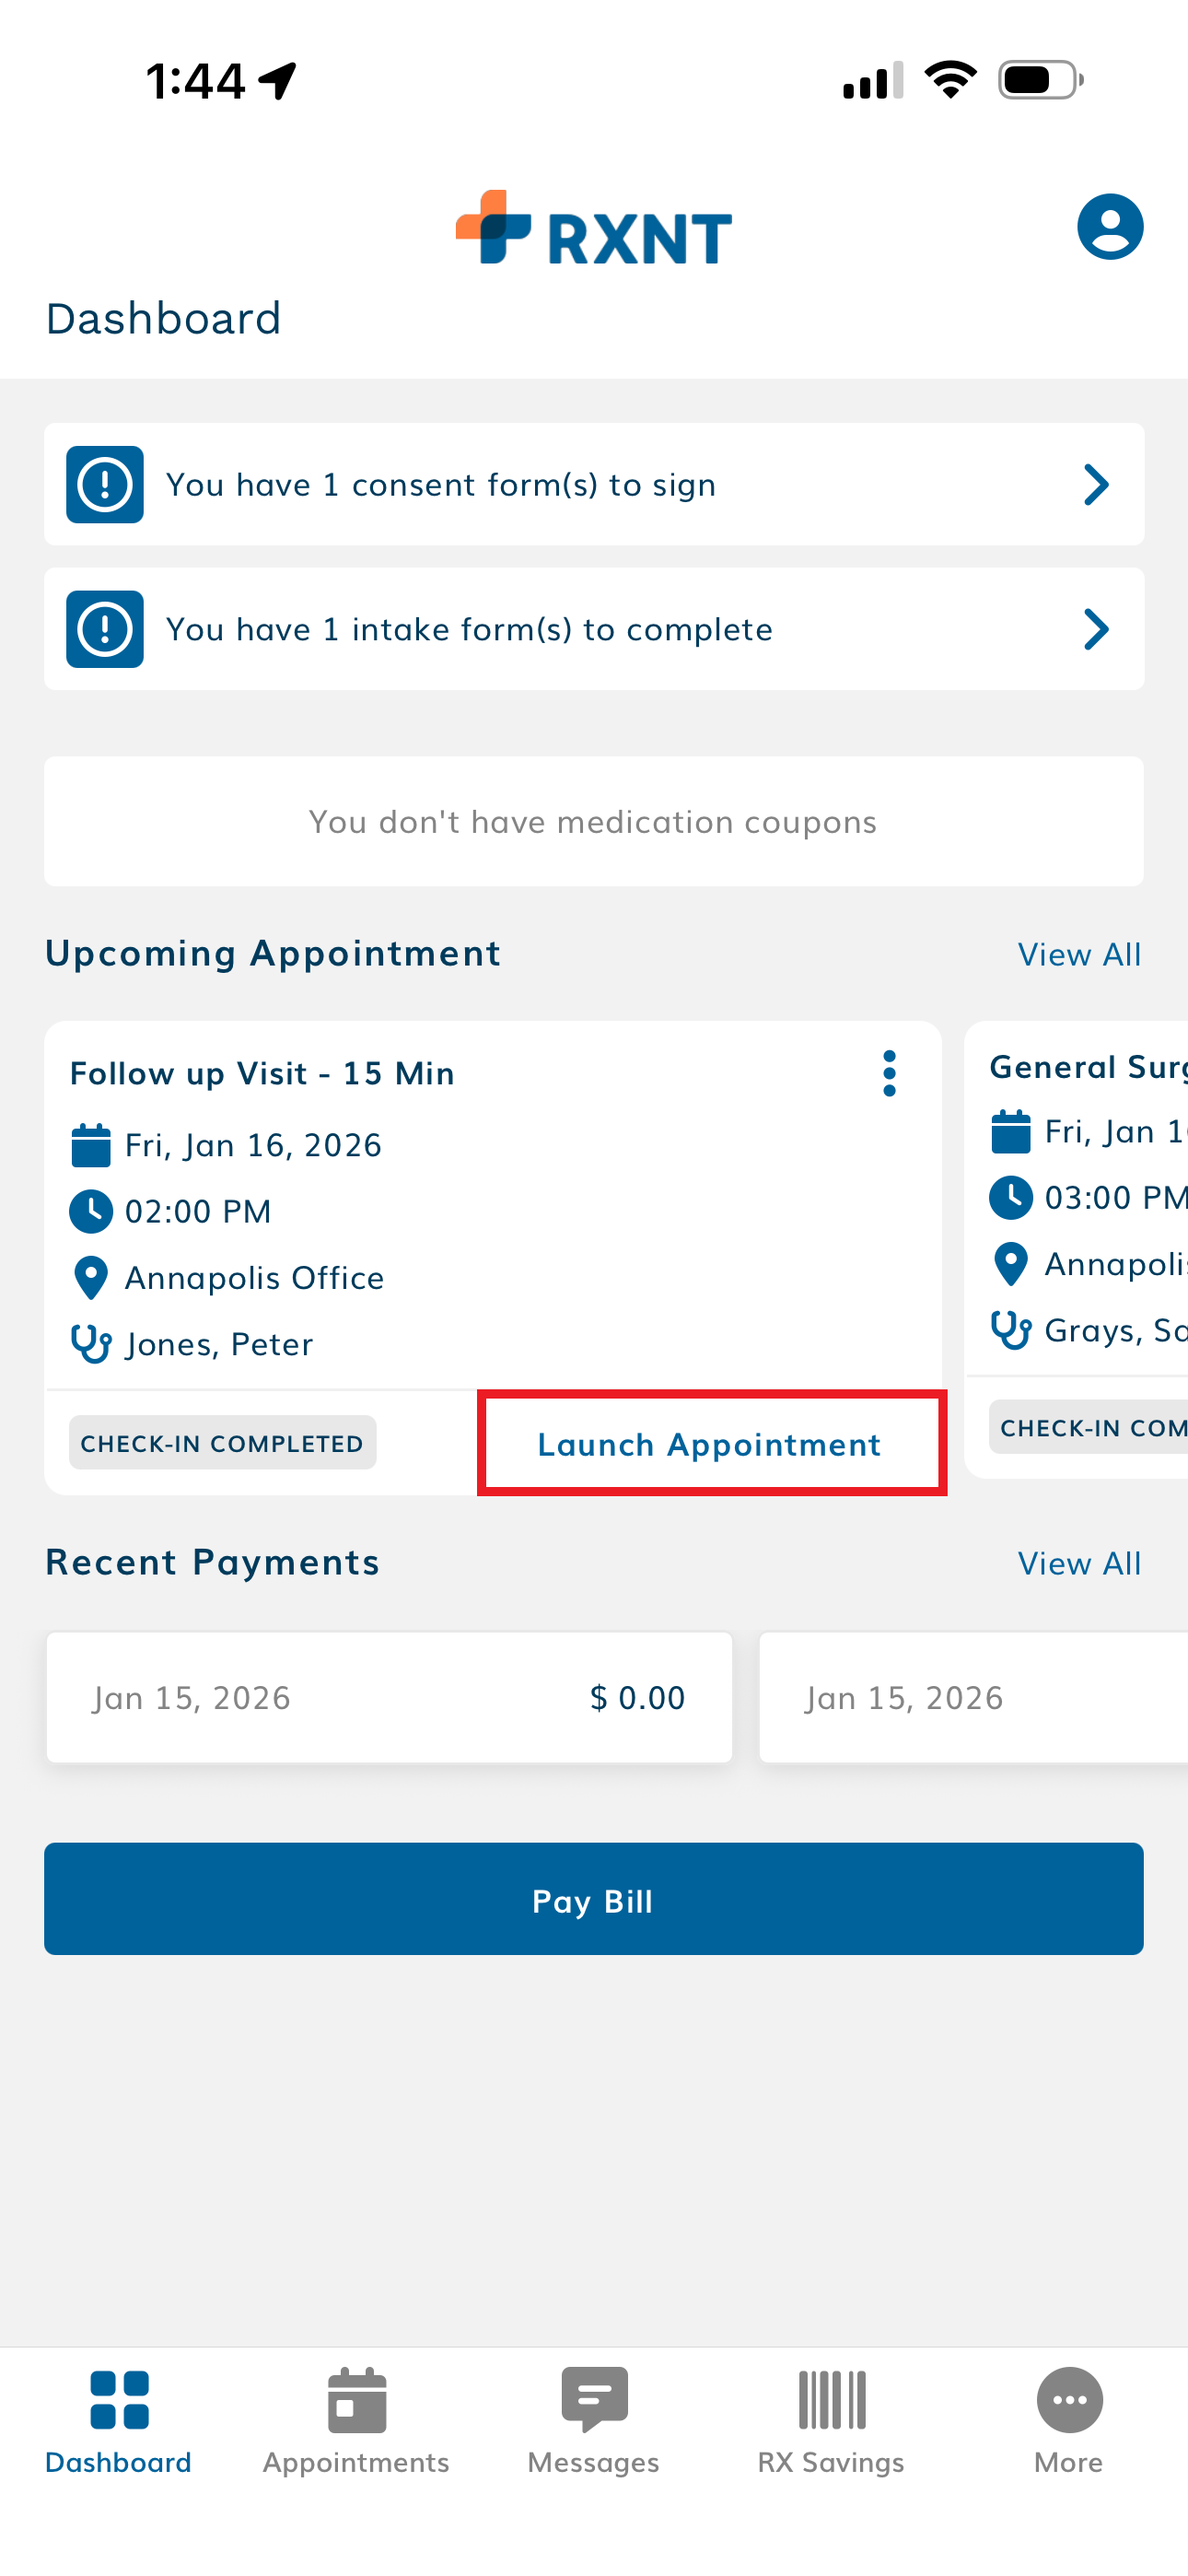The image size is (1188, 2576).
Task: Open the user profile icon
Action: [x=1109, y=227]
